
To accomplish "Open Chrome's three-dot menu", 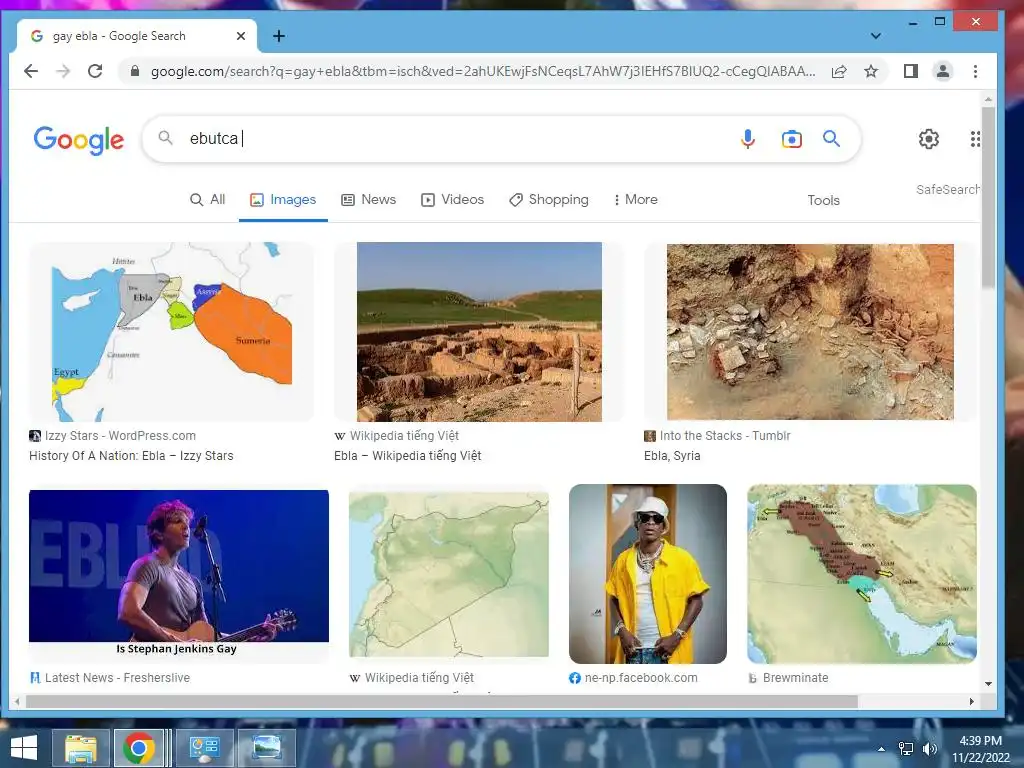I will pos(975,71).
